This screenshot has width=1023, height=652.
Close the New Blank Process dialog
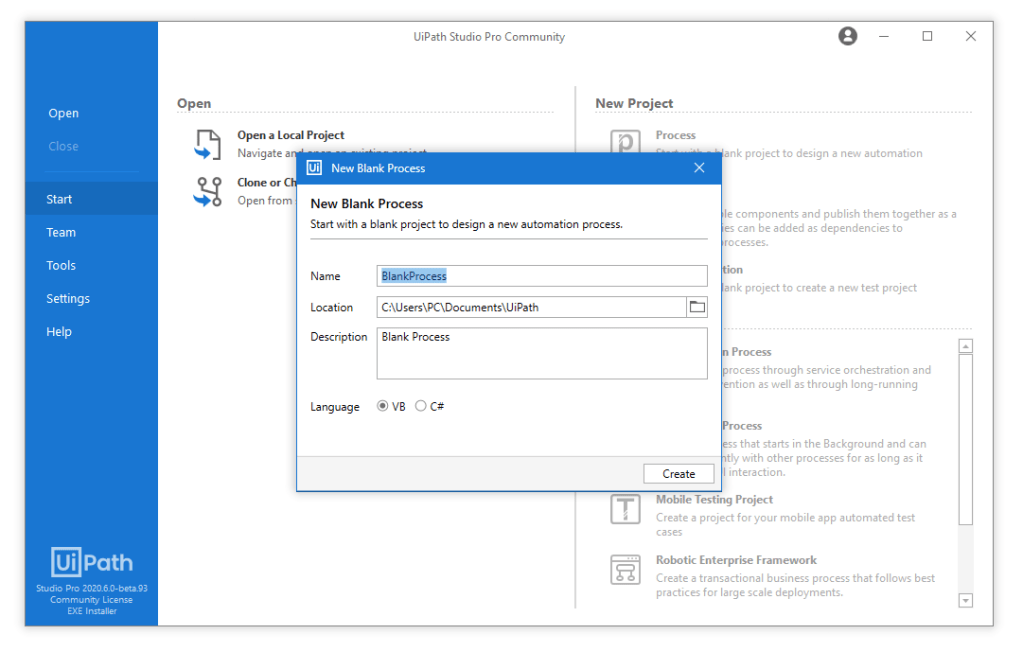700,168
